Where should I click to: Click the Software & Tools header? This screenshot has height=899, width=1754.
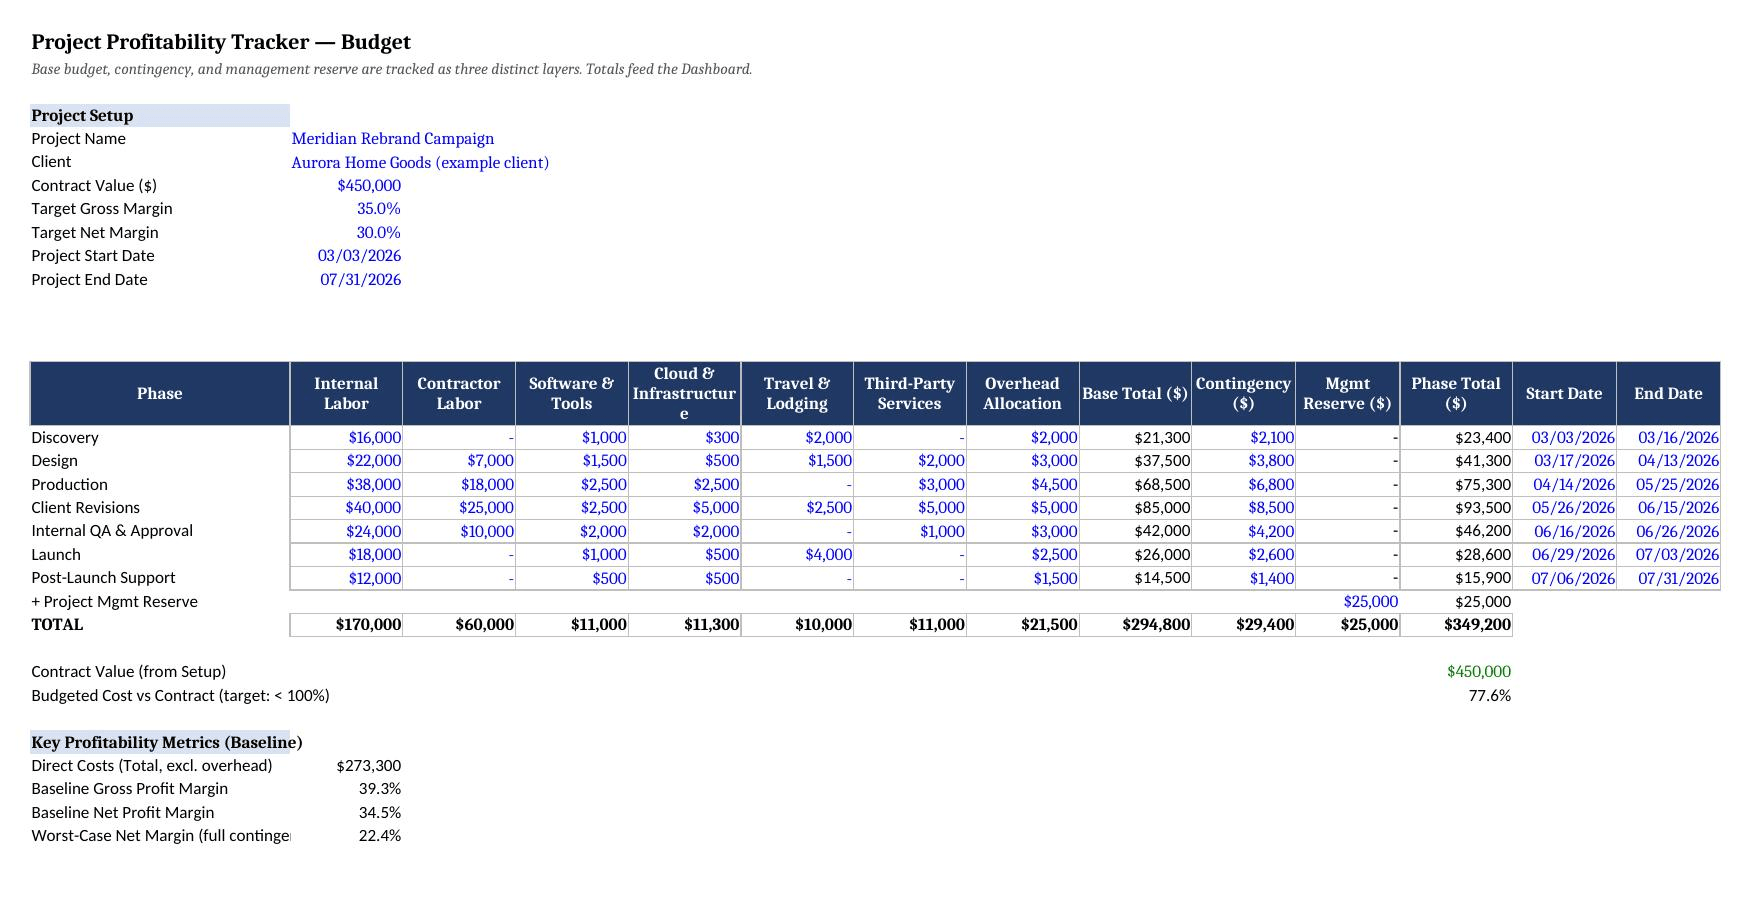[x=572, y=394]
